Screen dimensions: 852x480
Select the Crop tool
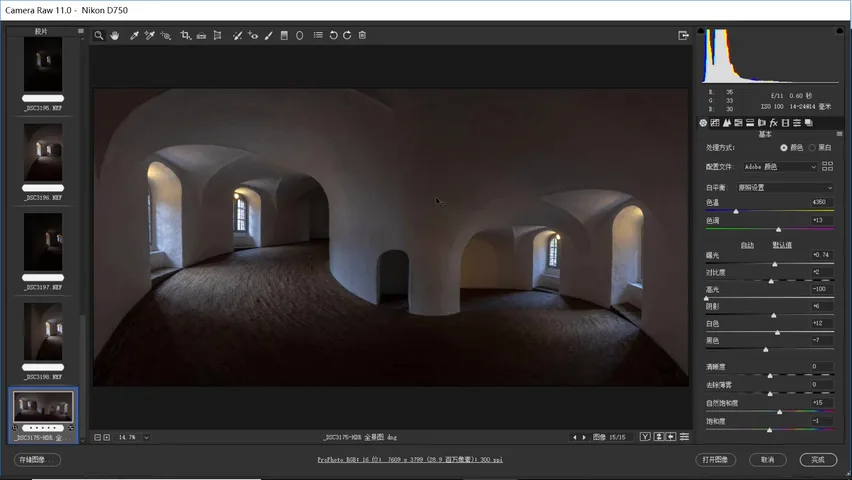(185, 35)
